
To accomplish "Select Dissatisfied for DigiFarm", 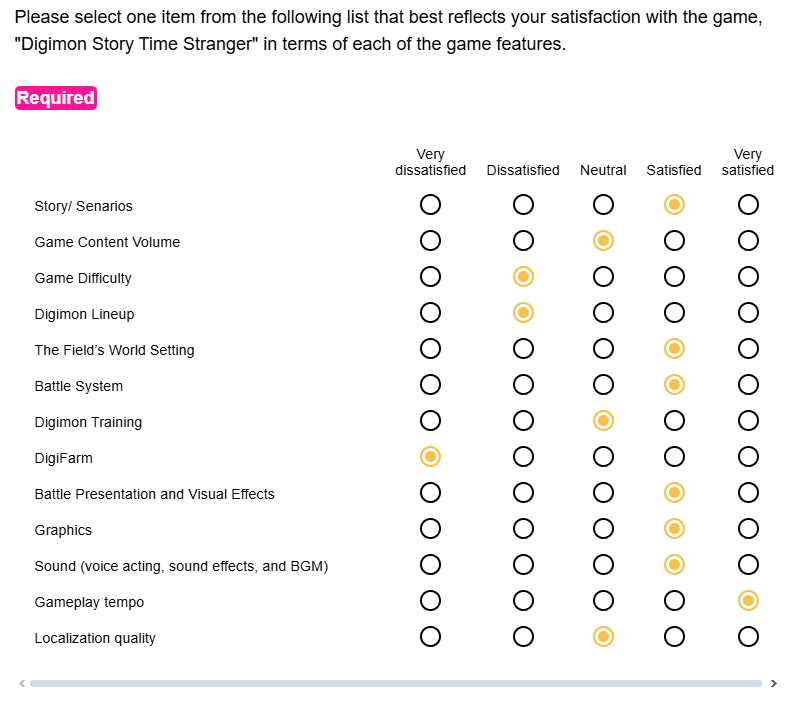I will tap(523, 457).
